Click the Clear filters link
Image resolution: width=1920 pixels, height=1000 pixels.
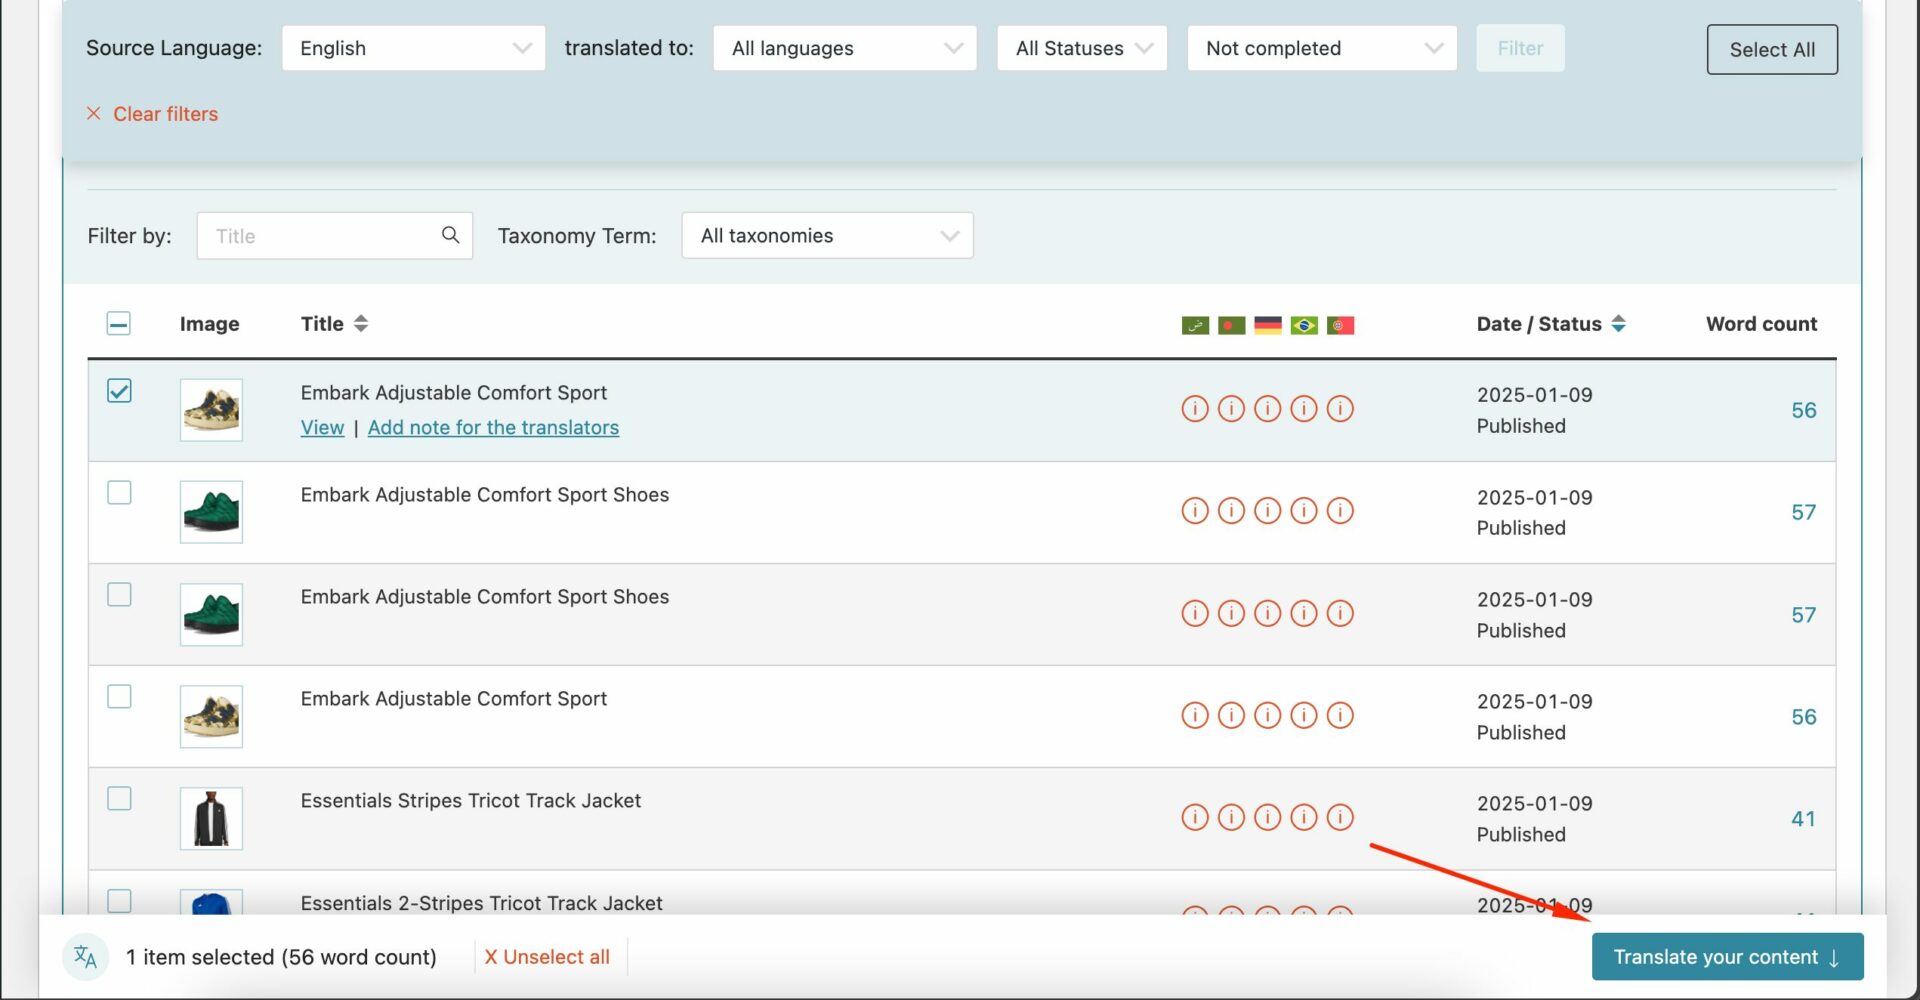pyautogui.click(x=152, y=114)
